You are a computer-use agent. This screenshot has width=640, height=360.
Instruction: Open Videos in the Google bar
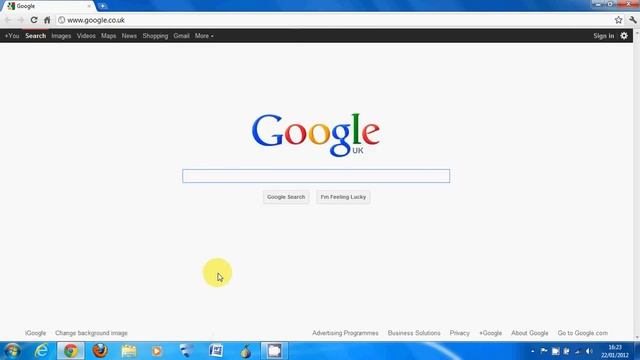[86, 36]
